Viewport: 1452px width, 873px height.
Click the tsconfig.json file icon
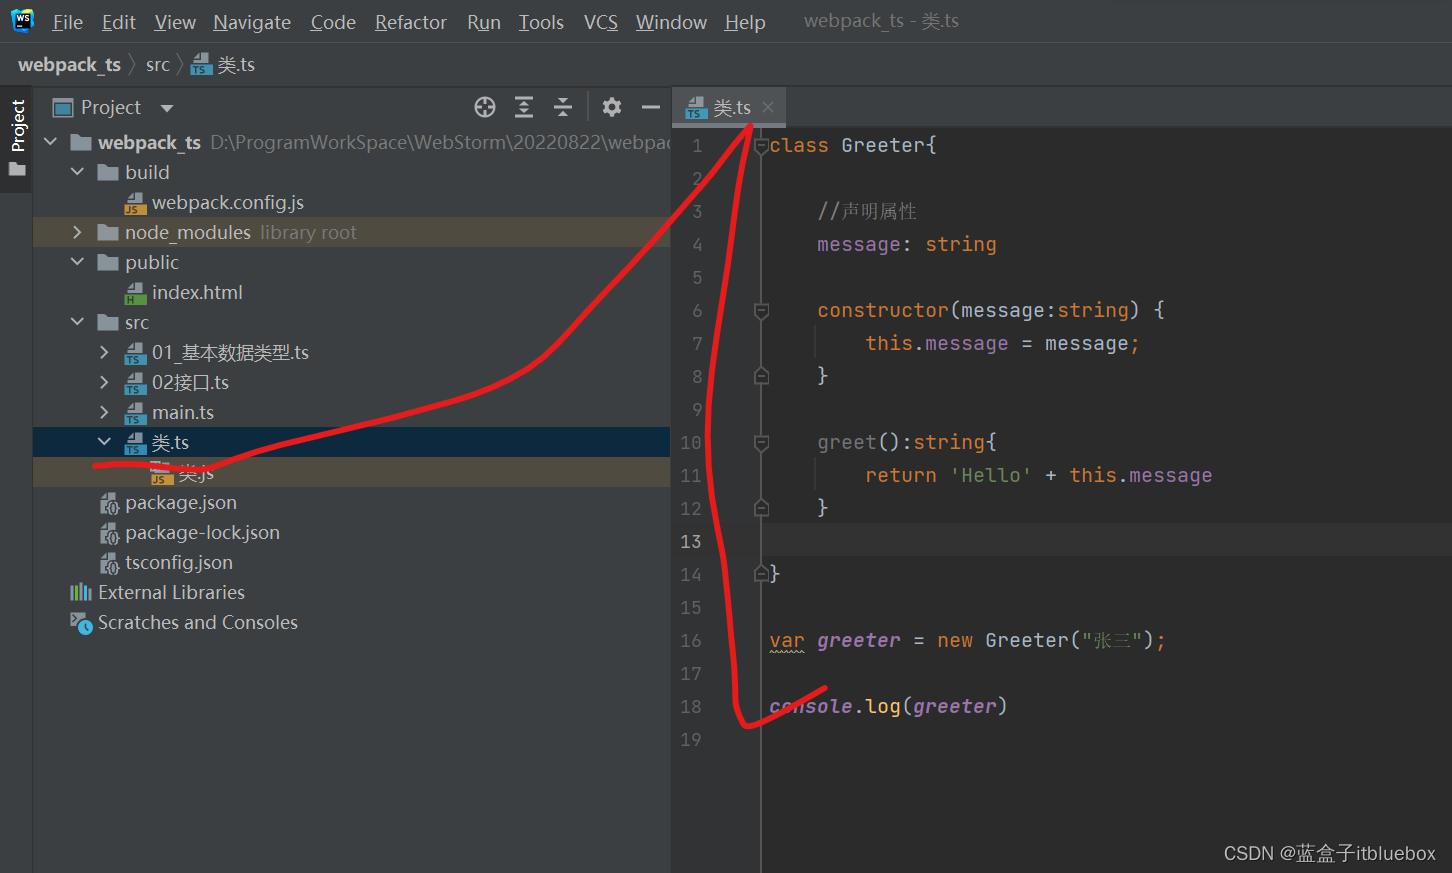click(109, 563)
